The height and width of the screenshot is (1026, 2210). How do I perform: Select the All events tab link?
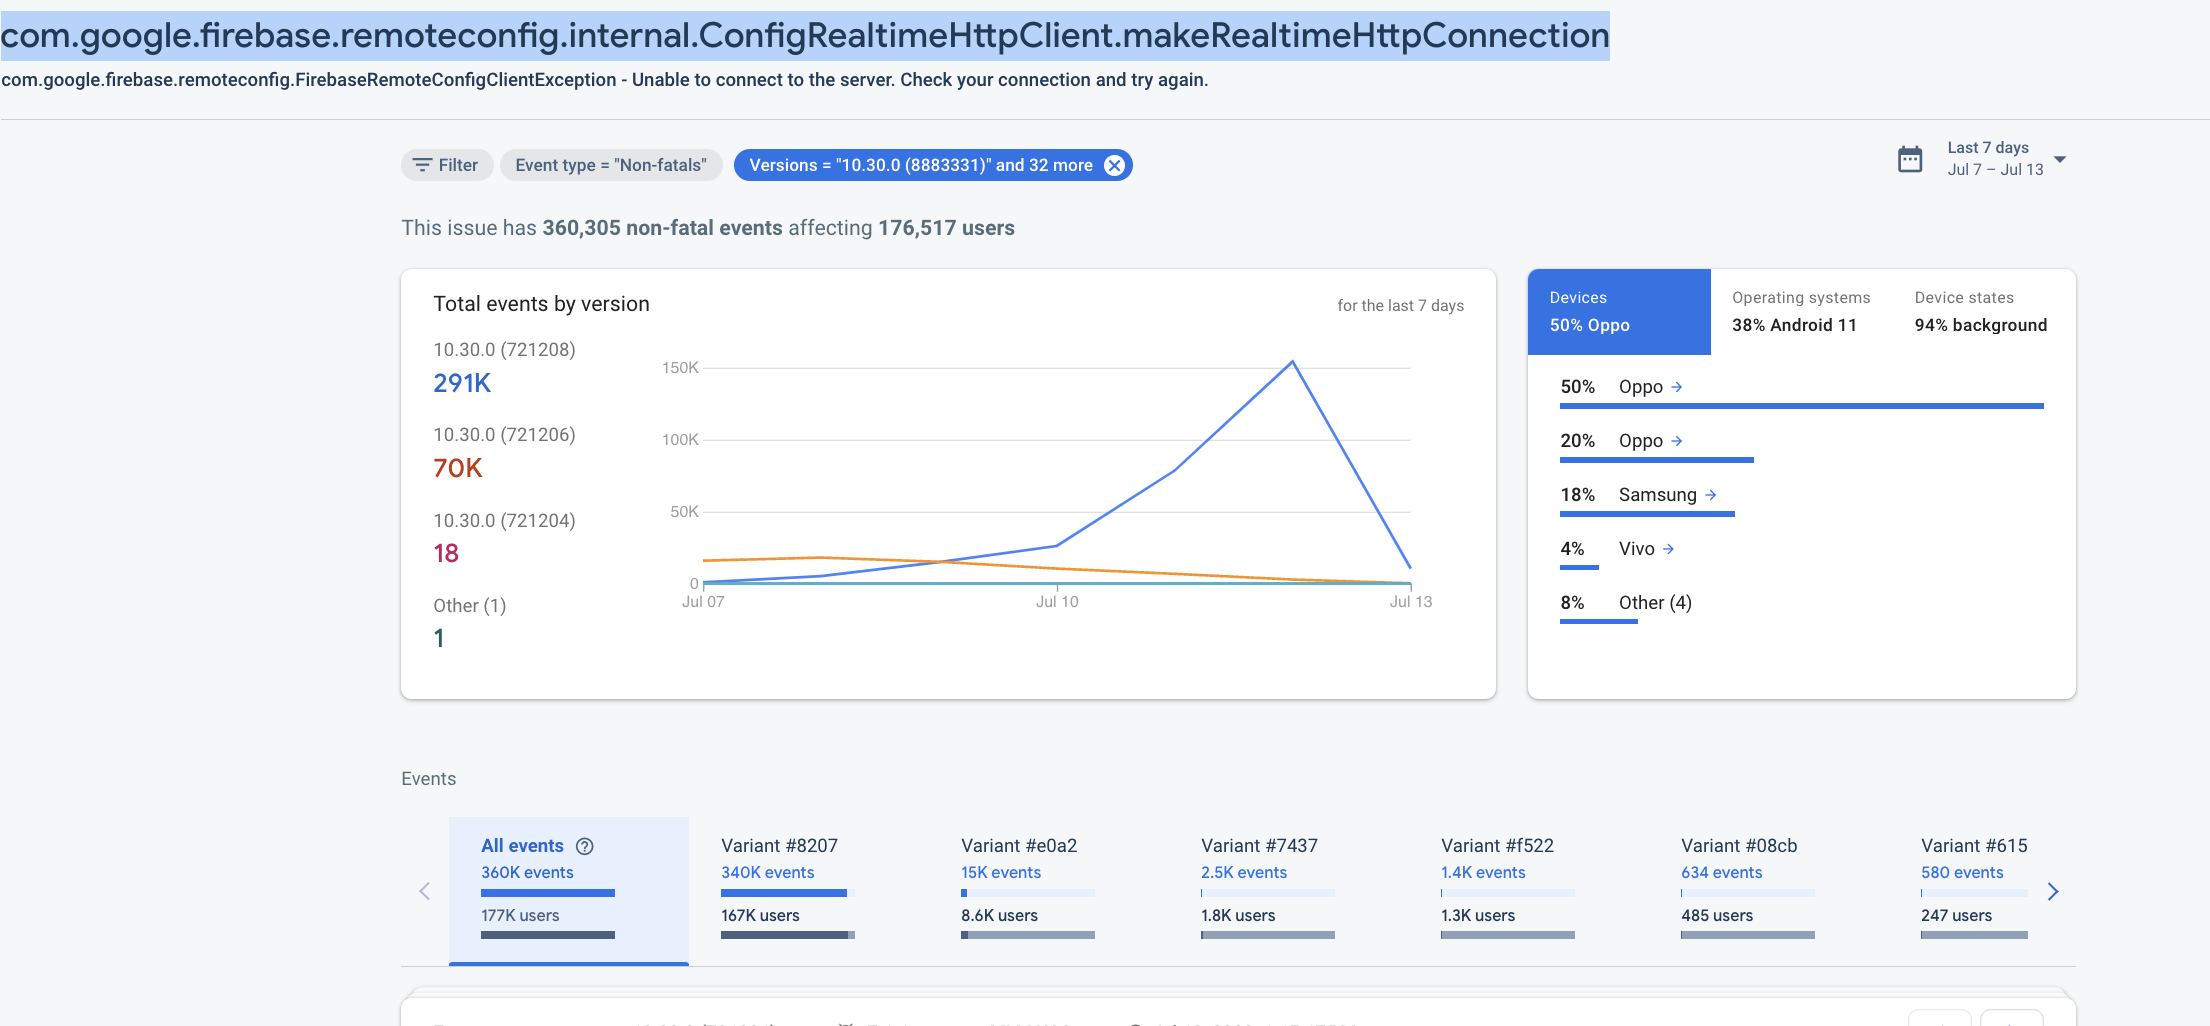point(522,845)
